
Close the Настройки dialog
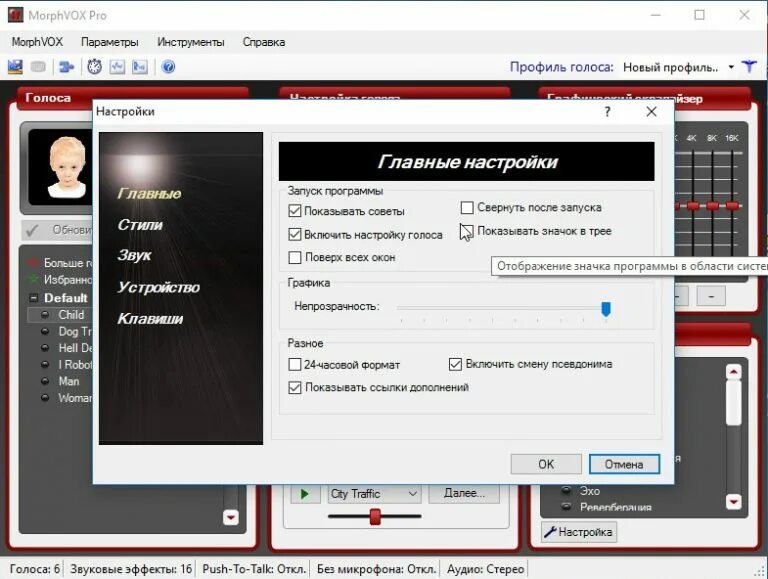(651, 112)
